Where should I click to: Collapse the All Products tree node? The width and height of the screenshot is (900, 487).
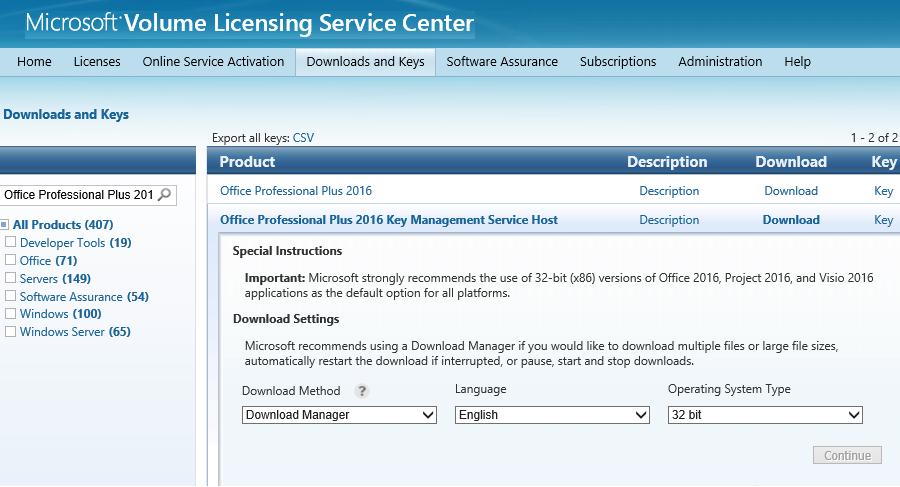point(5,225)
